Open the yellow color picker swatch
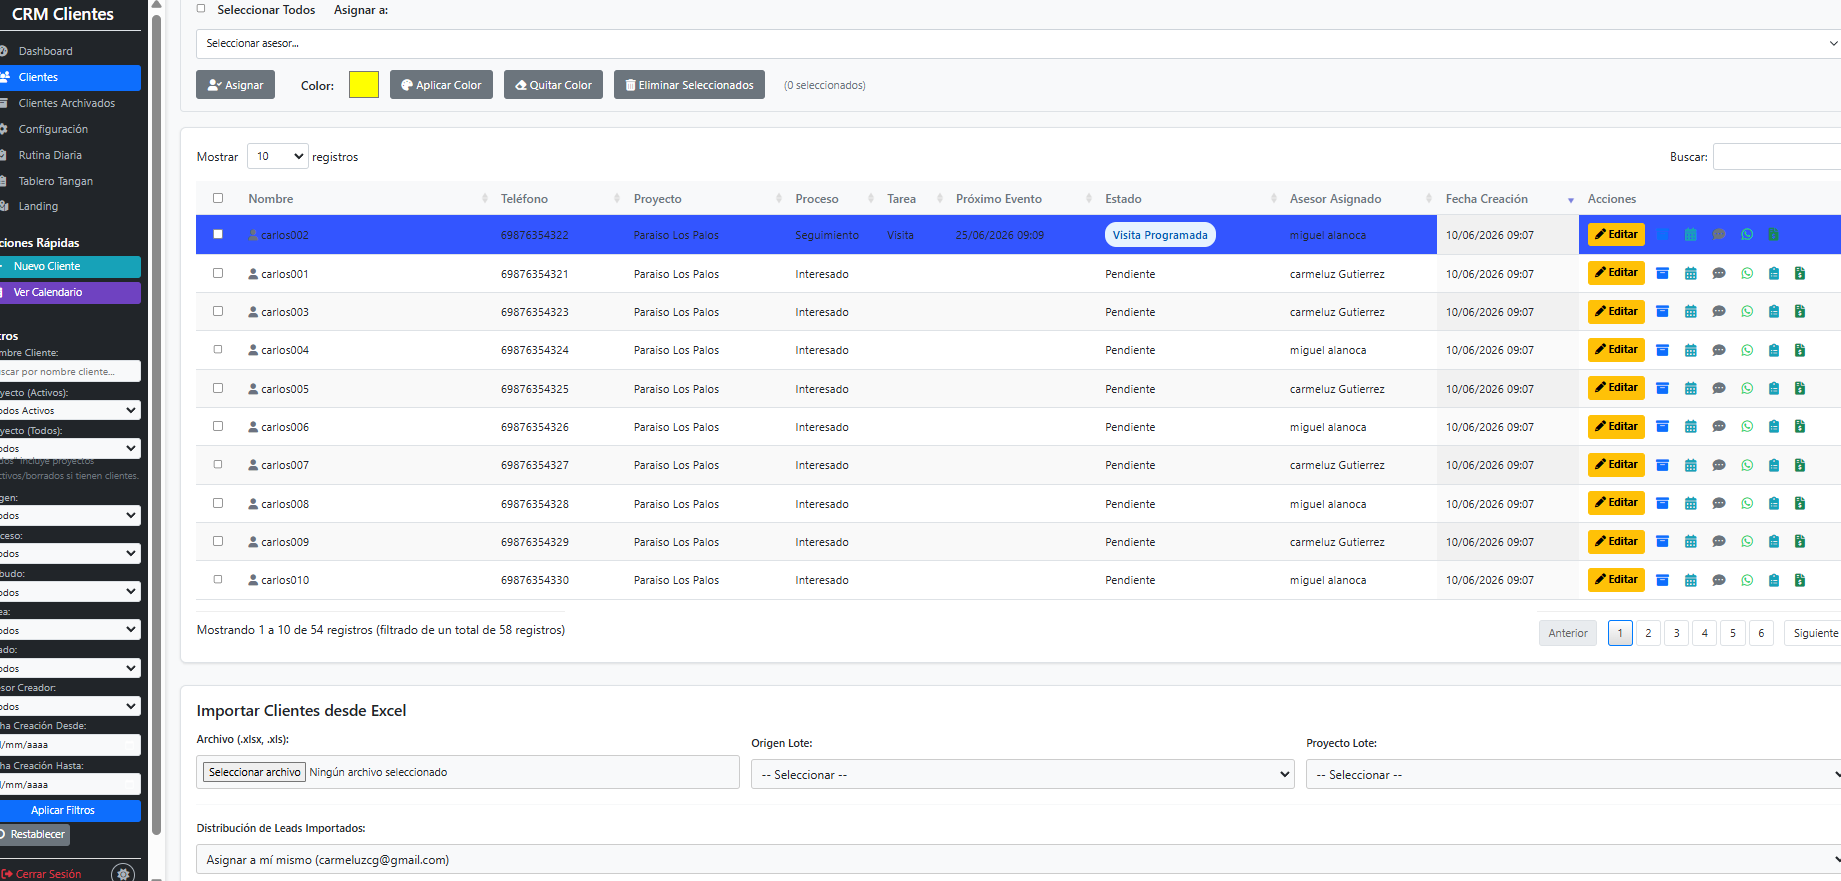This screenshot has width=1841, height=881. [x=364, y=85]
